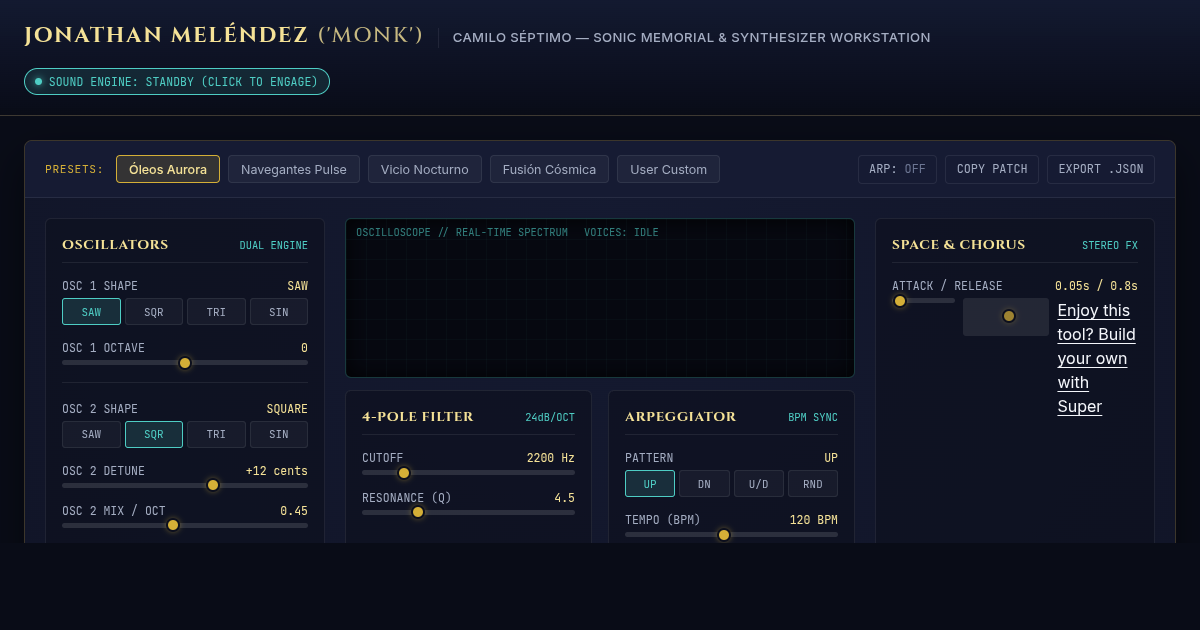Click the Resonance (Q) slider
Image resolution: width=1200 pixels, height=630 pixels.
coord(468,512)
